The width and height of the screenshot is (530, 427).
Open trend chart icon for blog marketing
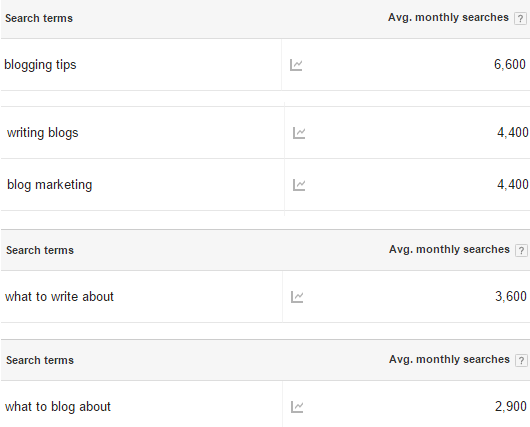pos(299,185)
